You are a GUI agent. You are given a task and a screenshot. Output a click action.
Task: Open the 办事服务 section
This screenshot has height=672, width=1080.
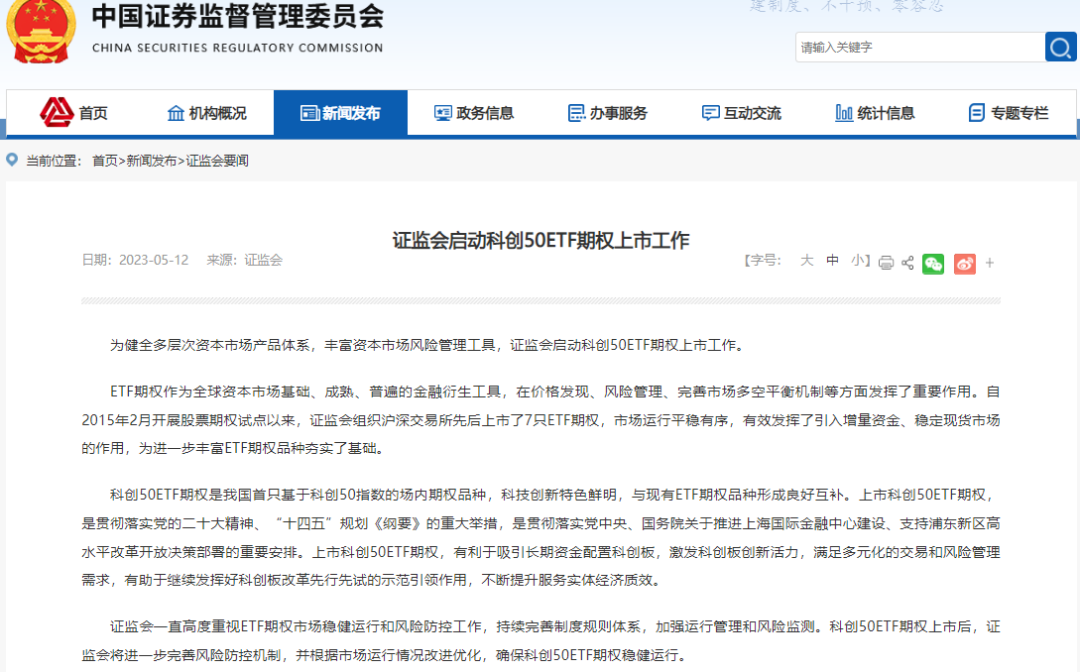[608, 112]
